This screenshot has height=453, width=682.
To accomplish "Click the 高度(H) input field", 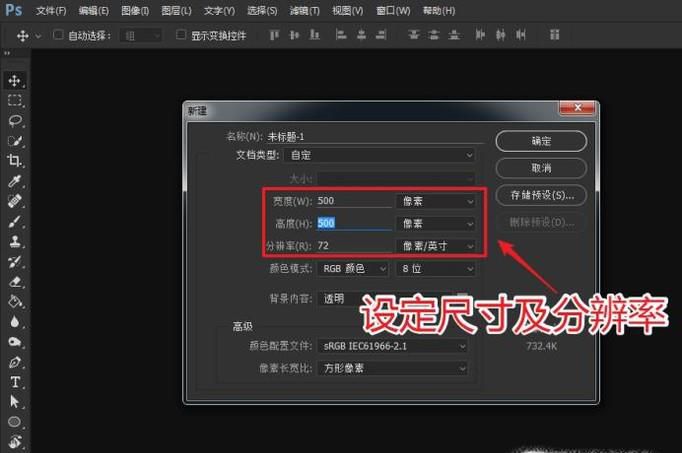I will coord(354,223).
